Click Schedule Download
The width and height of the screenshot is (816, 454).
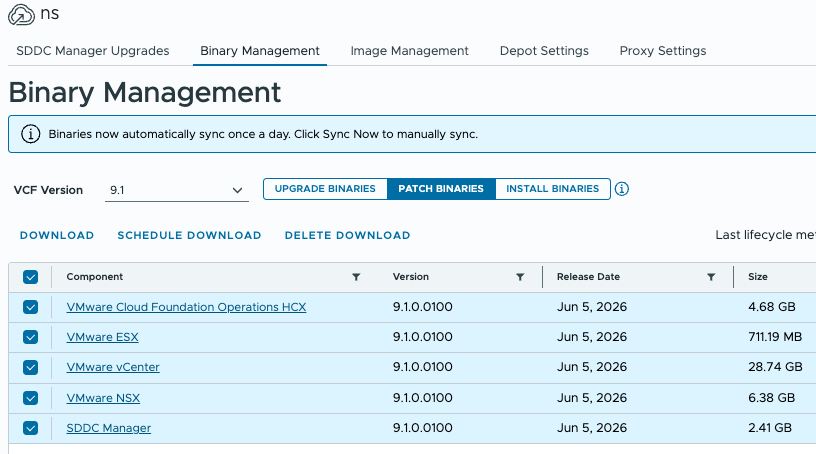coord(189,235)
